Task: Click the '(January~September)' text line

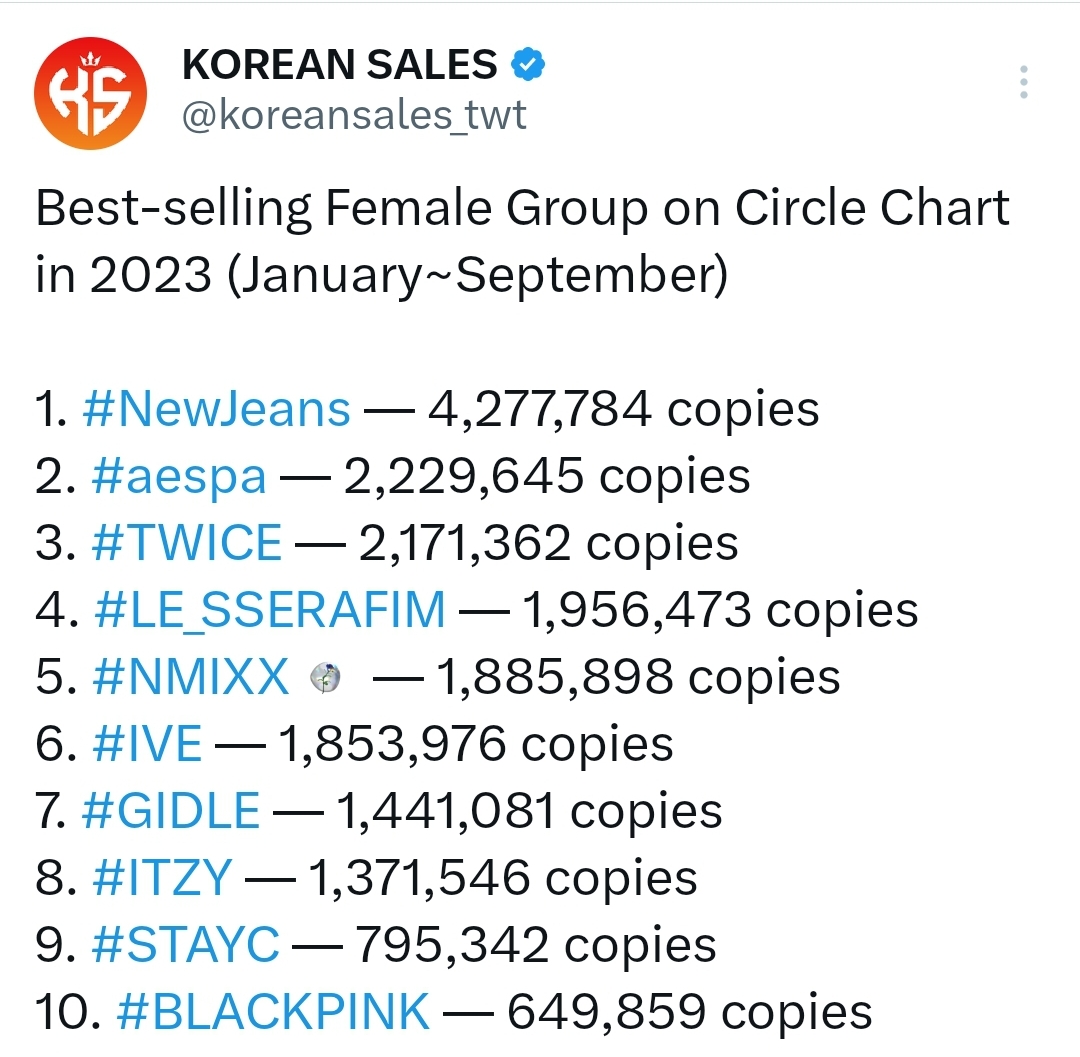Action: (476, 276)
